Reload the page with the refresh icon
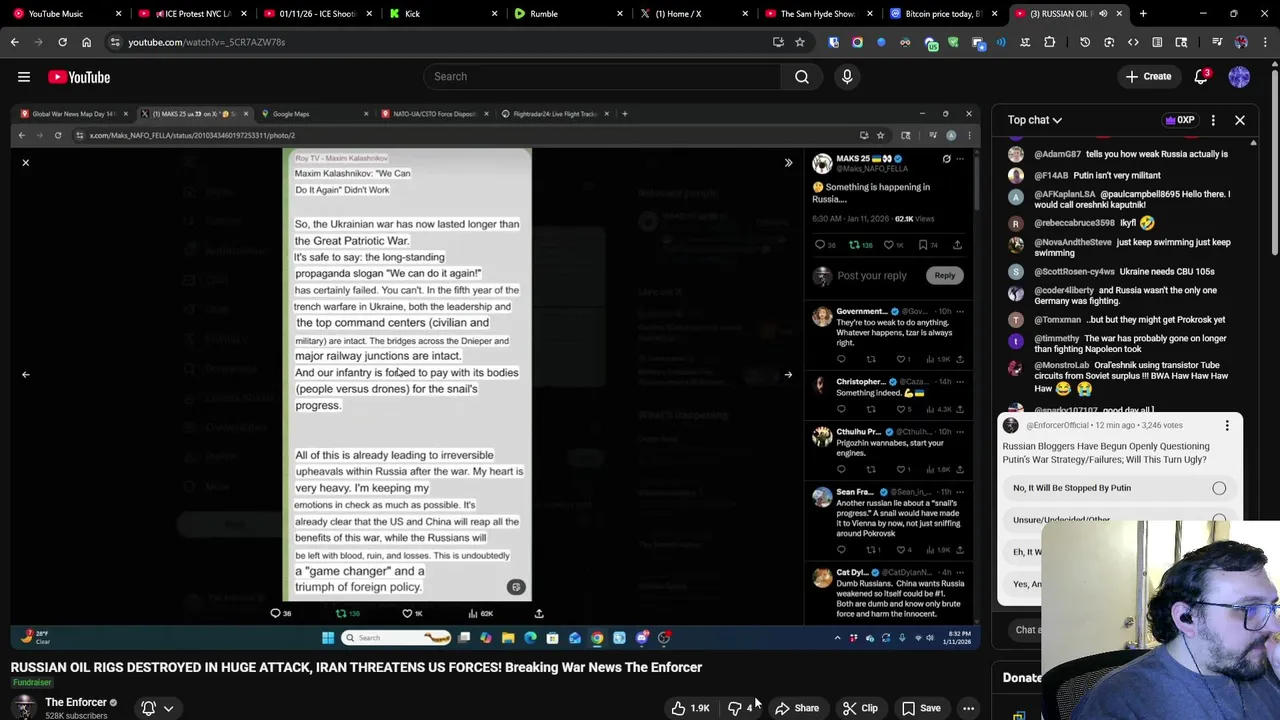The height and width of the screenshot is (720, 1280). tap(62, 42)
